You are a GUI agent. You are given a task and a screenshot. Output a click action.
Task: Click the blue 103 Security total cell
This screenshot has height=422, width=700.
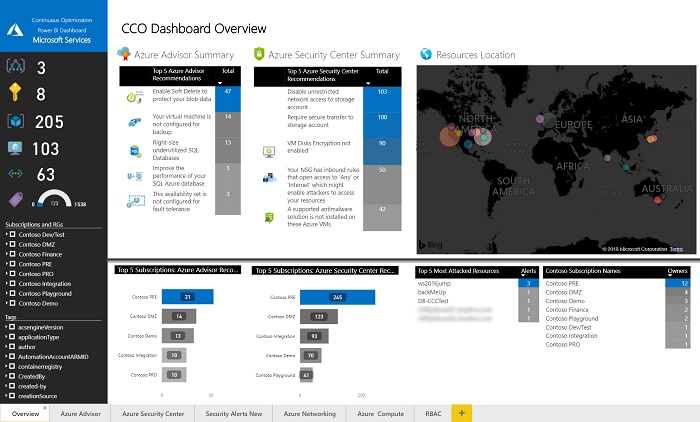(382, 99)
